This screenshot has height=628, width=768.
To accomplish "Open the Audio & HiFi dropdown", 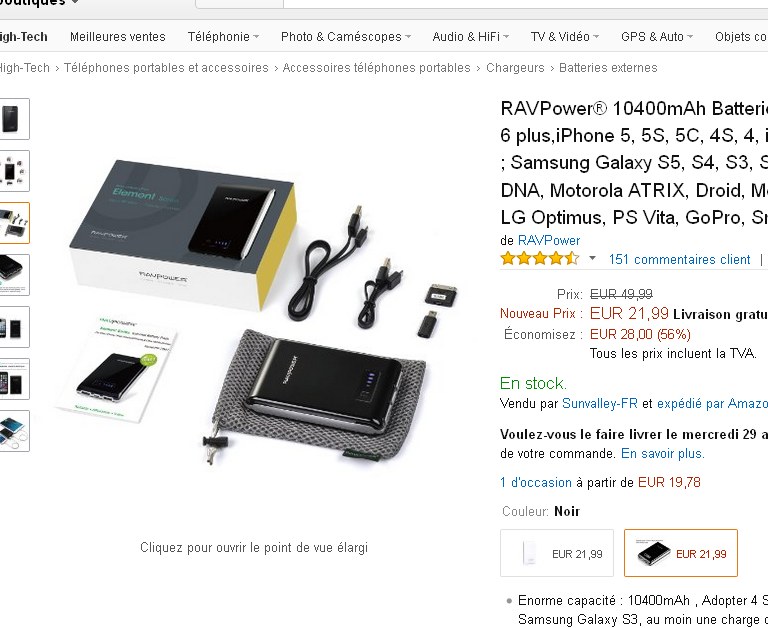I will (471, 37).
